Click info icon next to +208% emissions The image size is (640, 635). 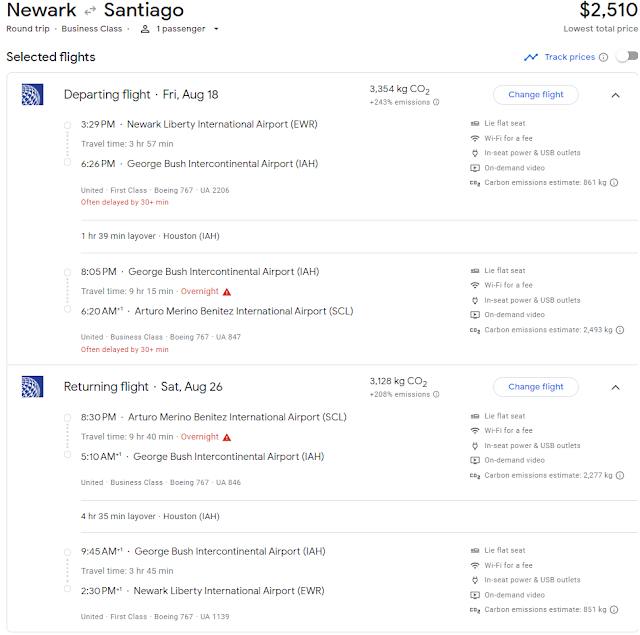436,394
